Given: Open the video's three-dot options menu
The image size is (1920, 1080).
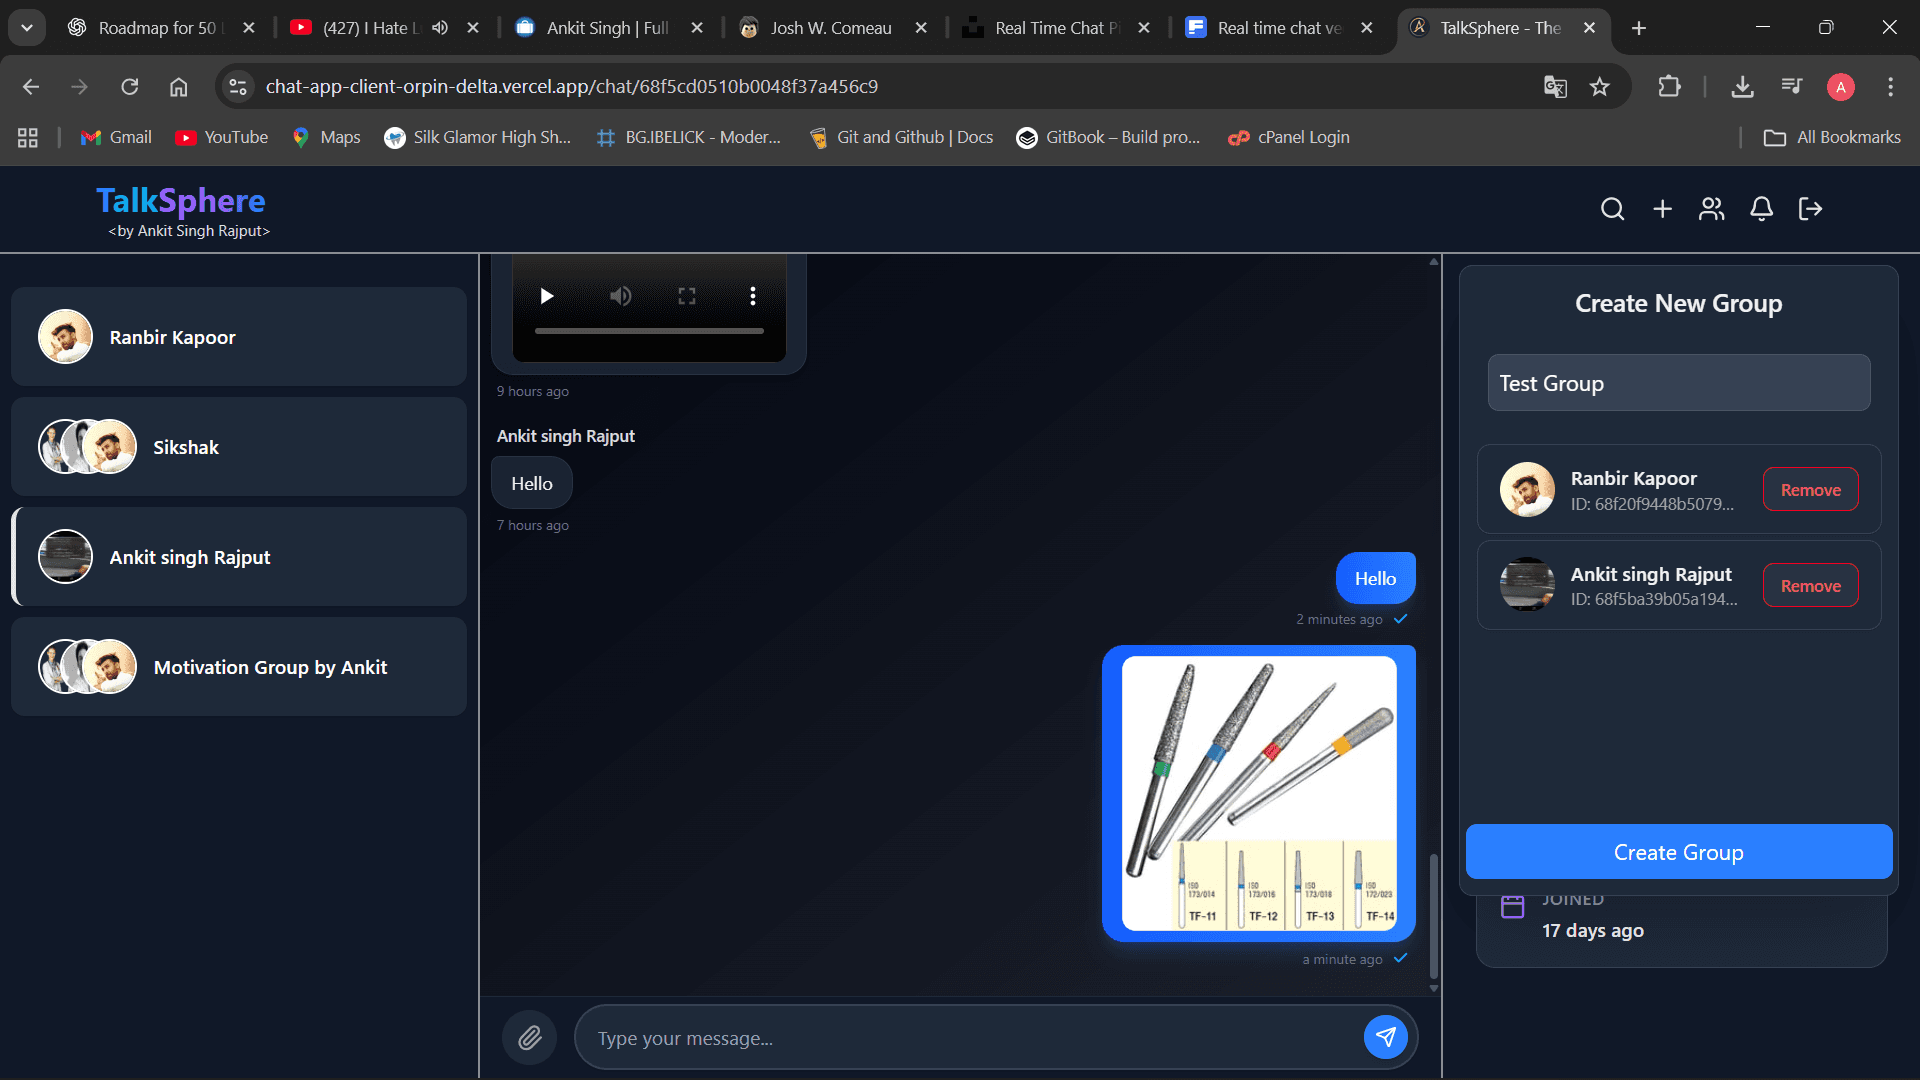Looking at the screenshot, I should (x=753, y=295).
